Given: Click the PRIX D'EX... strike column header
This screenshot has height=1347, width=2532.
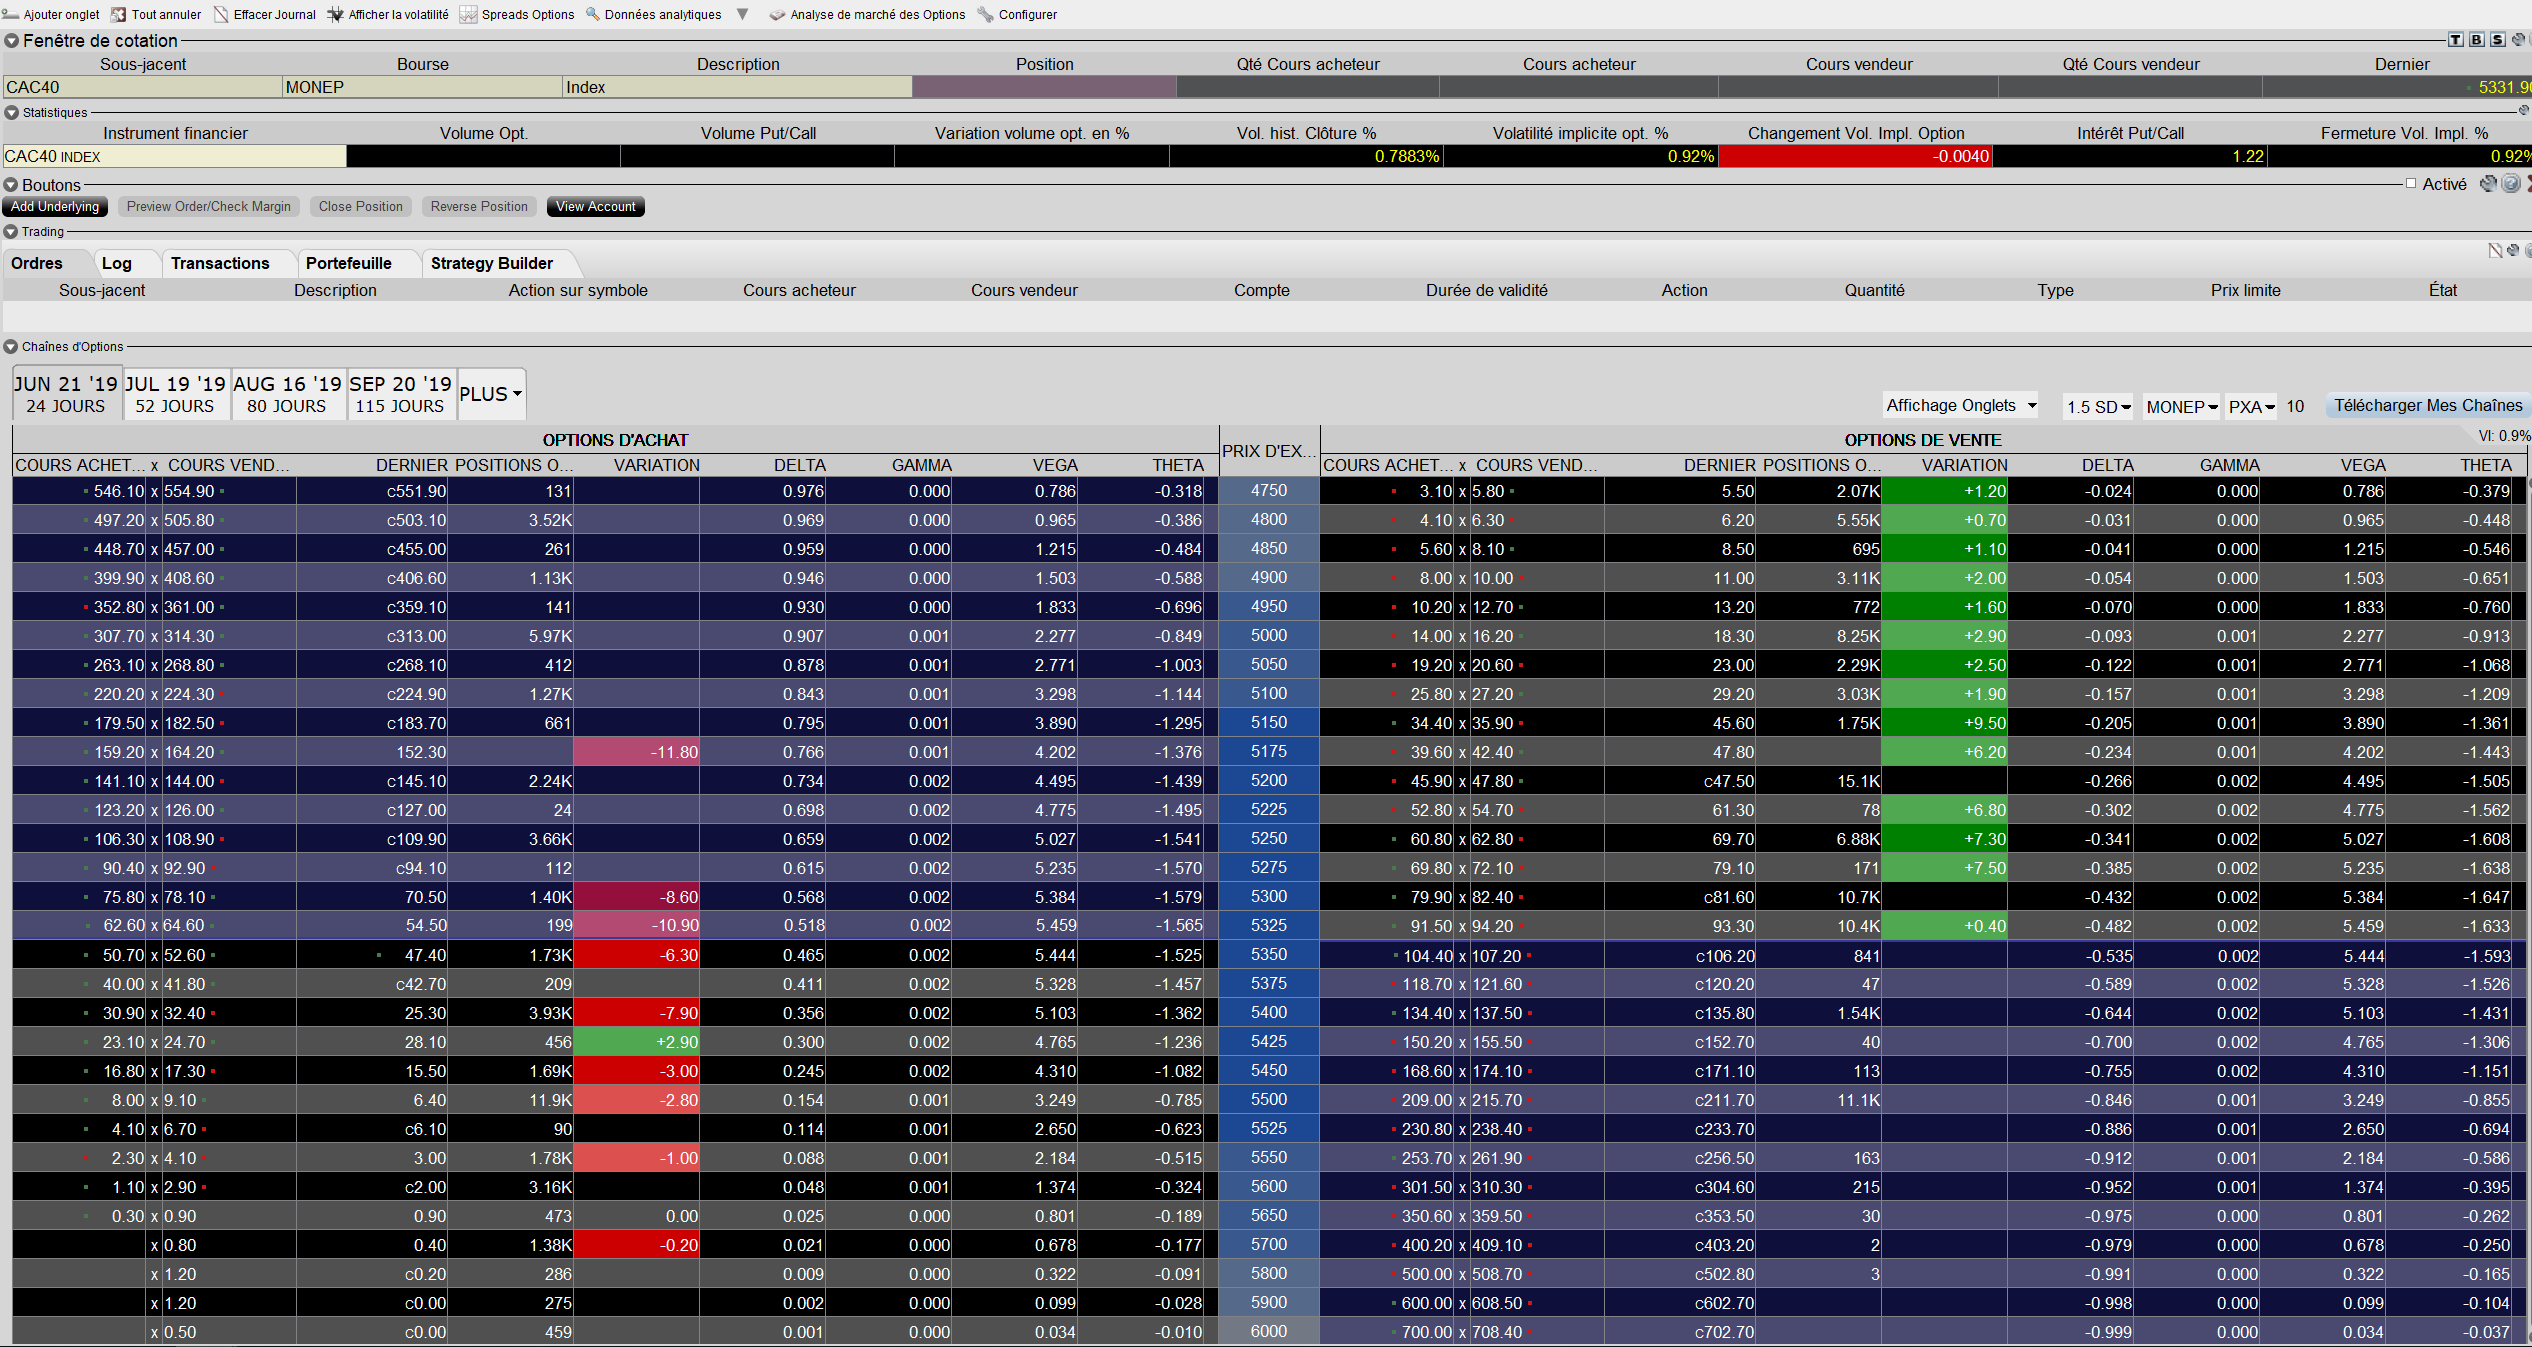Looking at the screenshot, I should 1269,451.
